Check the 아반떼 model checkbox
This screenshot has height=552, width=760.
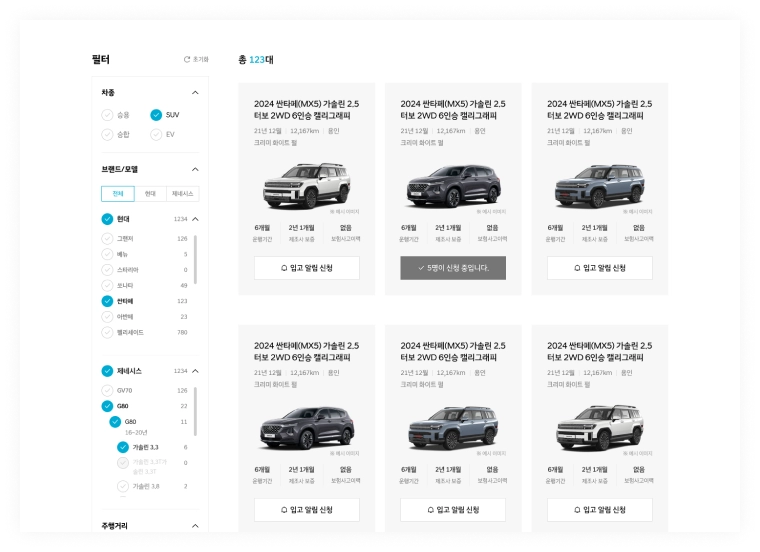pyautogui.click(x=107, y=316)
